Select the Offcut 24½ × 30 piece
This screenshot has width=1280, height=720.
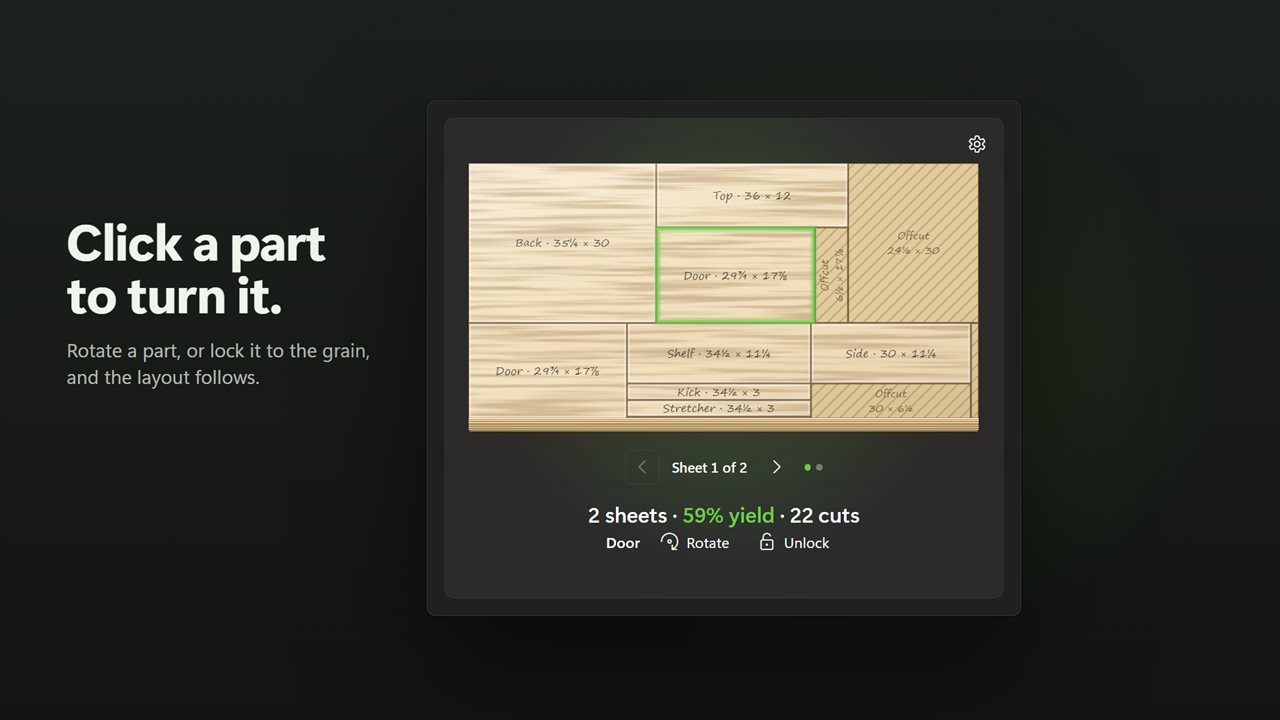coord(913,243)
